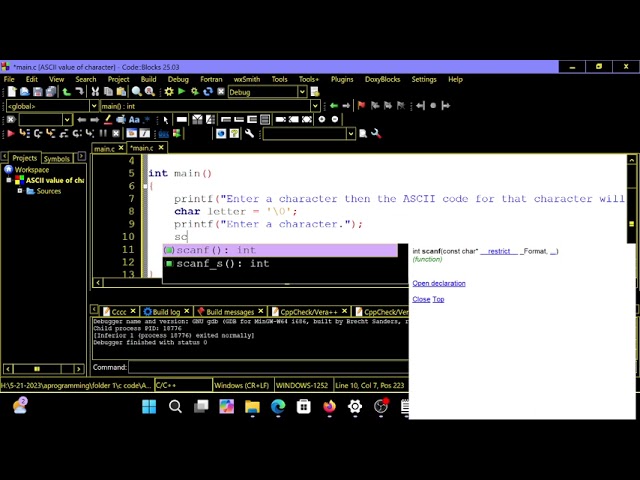The image size is (640, 480).
Task: Toggle bookmark with the red flag
Action: tap(361, 106)
